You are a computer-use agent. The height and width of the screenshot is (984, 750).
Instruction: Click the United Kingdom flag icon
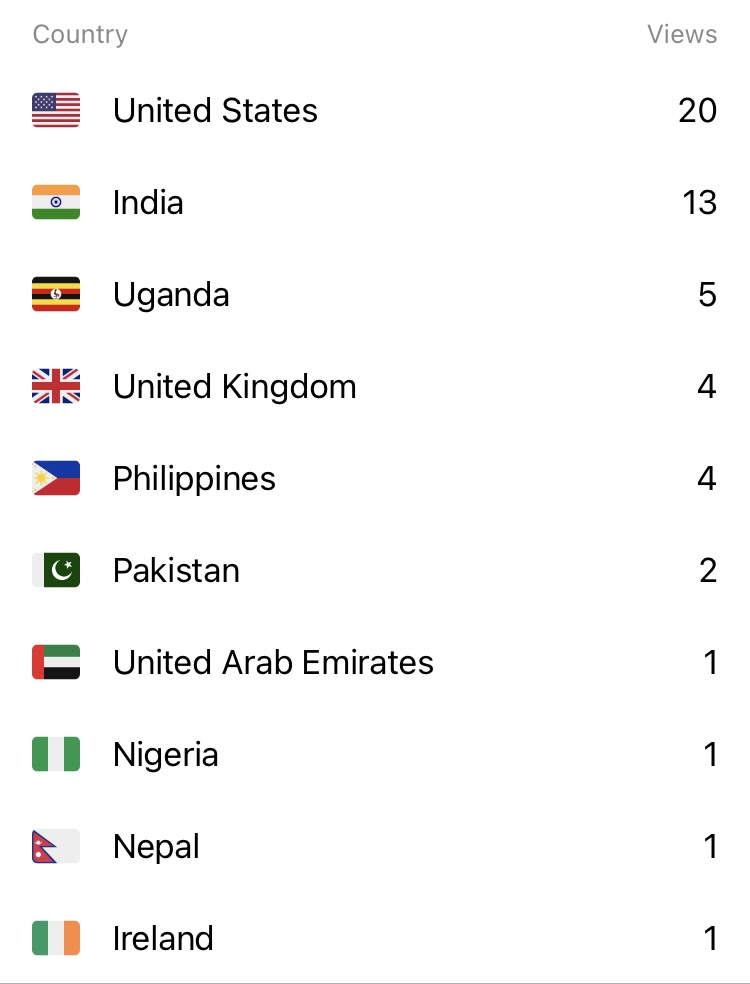56,386
